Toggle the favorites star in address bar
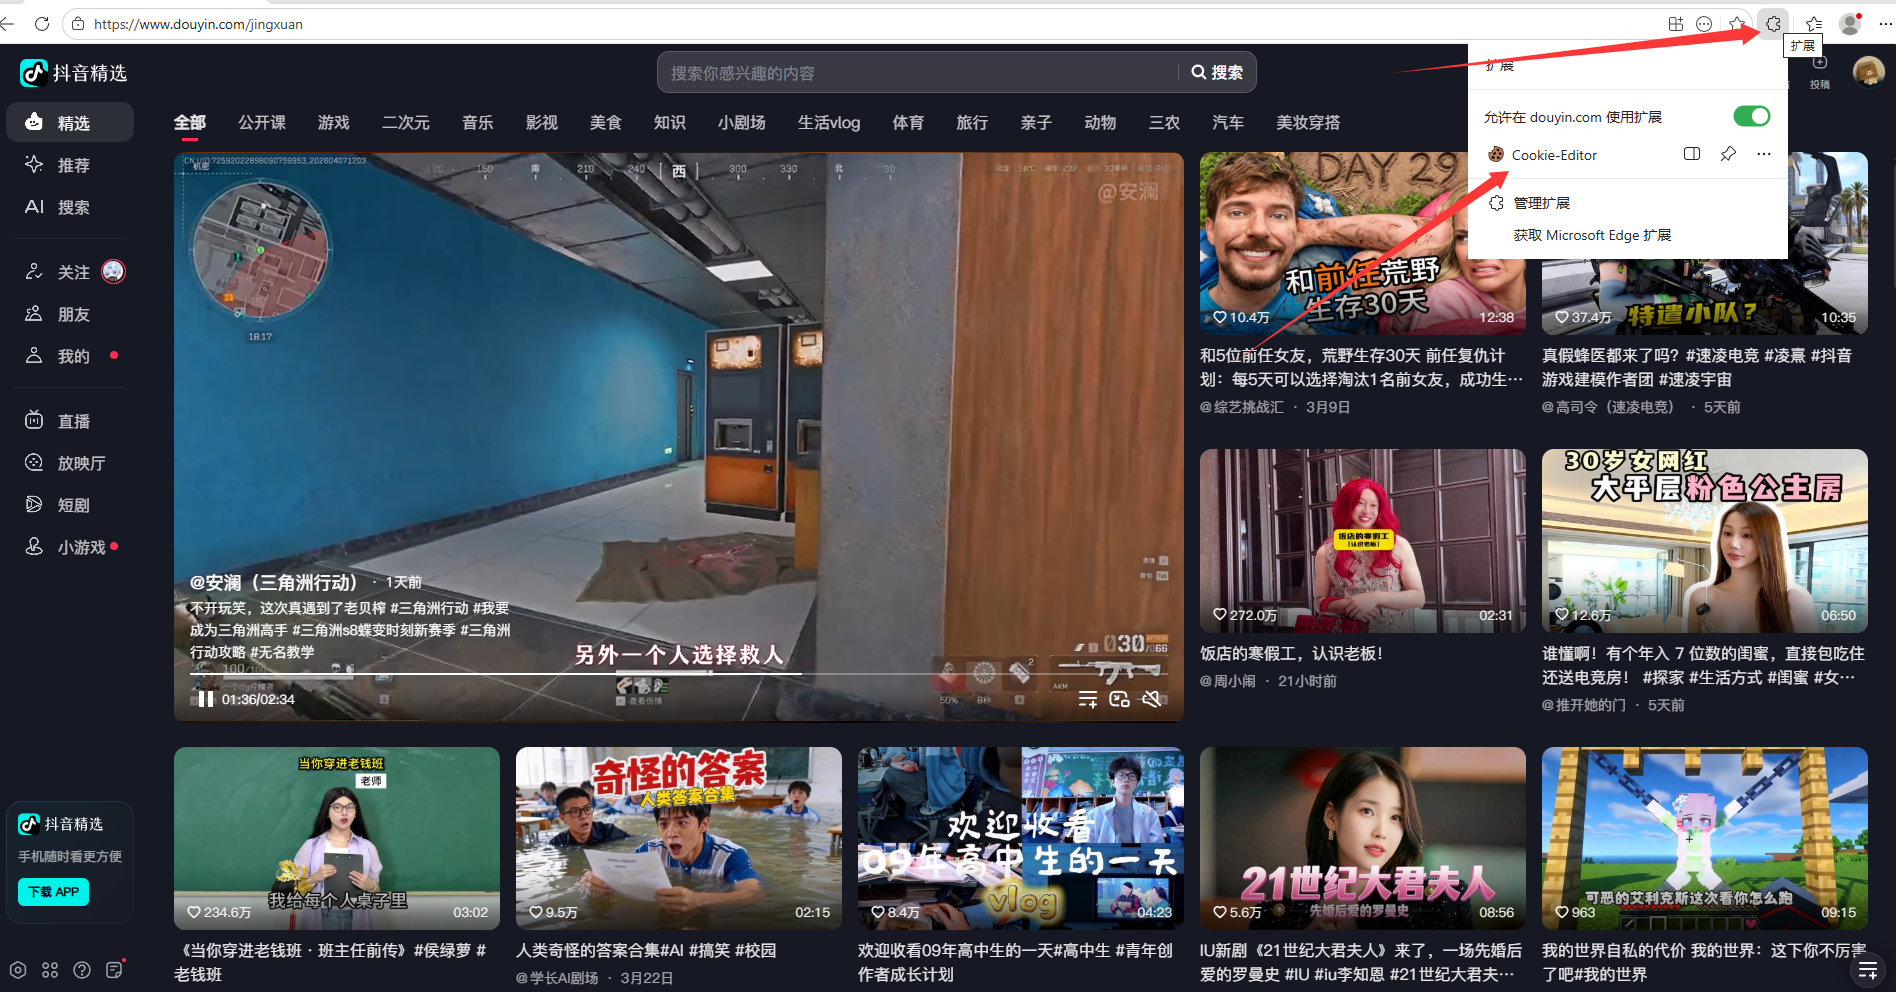Image resolution: width=1896 pixels, height=992 pixels. coord(1739,23)
